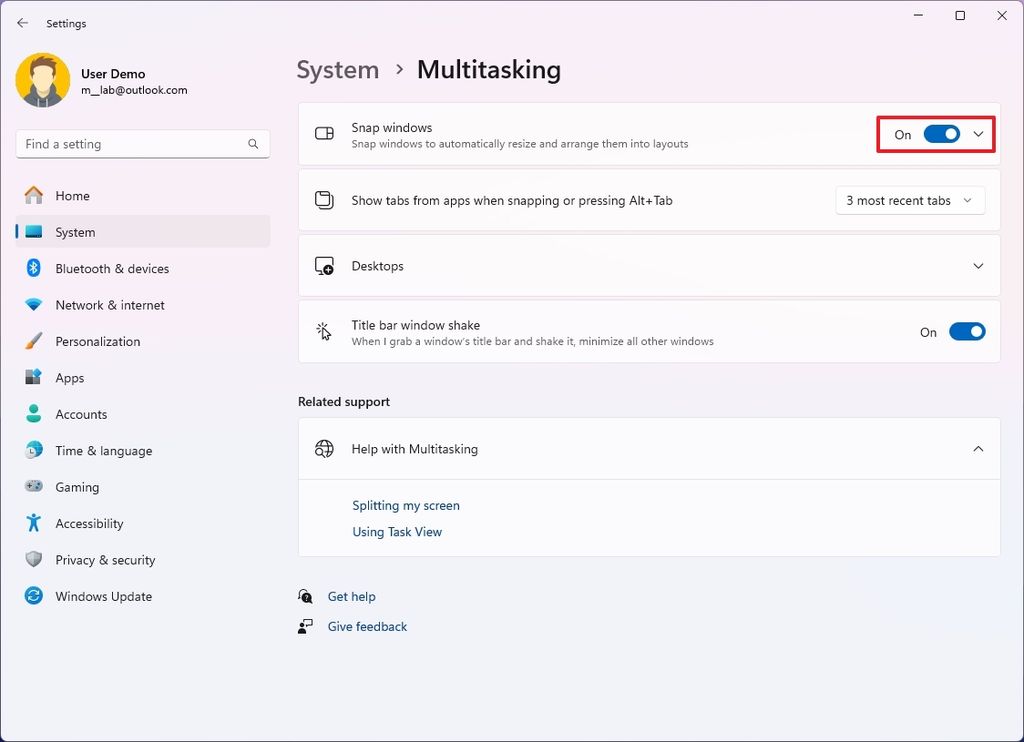Click the user avatar picture
The height and width of the screenshot is (742, 1024).
pos(41,79)
